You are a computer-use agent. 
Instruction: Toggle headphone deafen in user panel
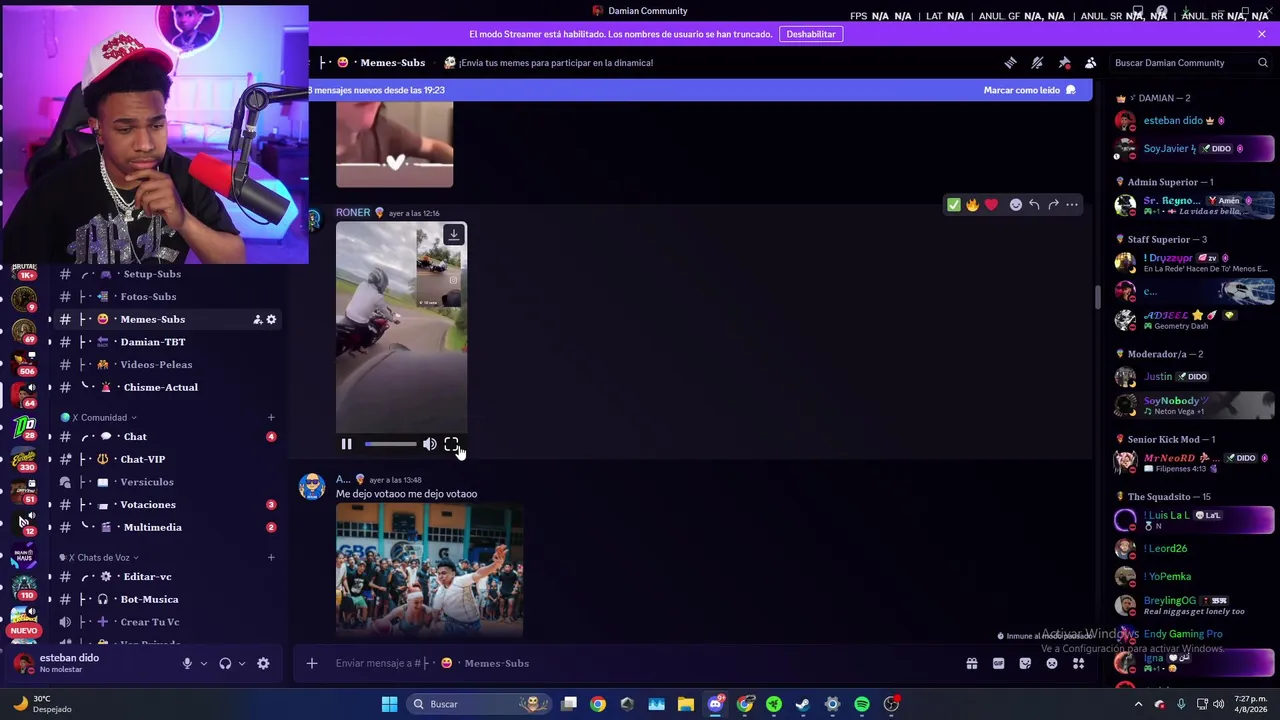[225, 663]
